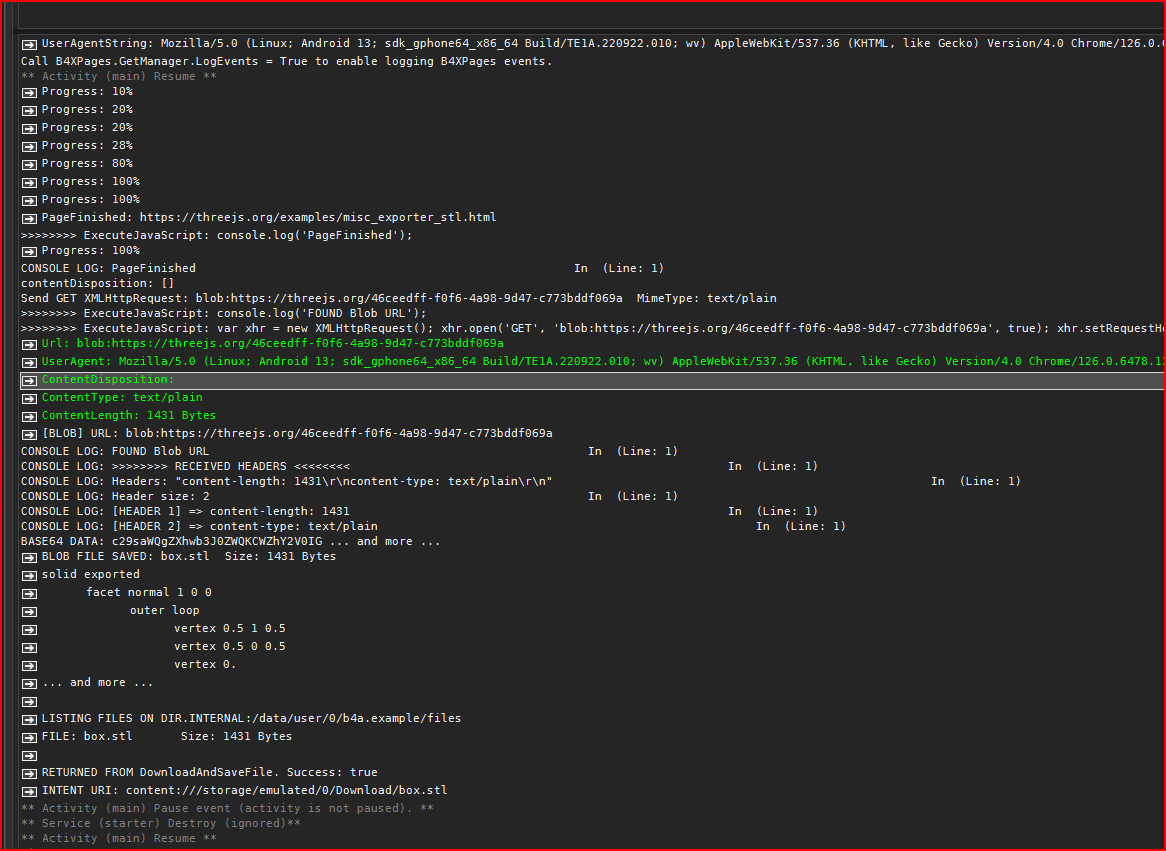Click arrow icon beside truncated vertex 0. line
The image size is (1166, 851).
click(x=29, y=665)
